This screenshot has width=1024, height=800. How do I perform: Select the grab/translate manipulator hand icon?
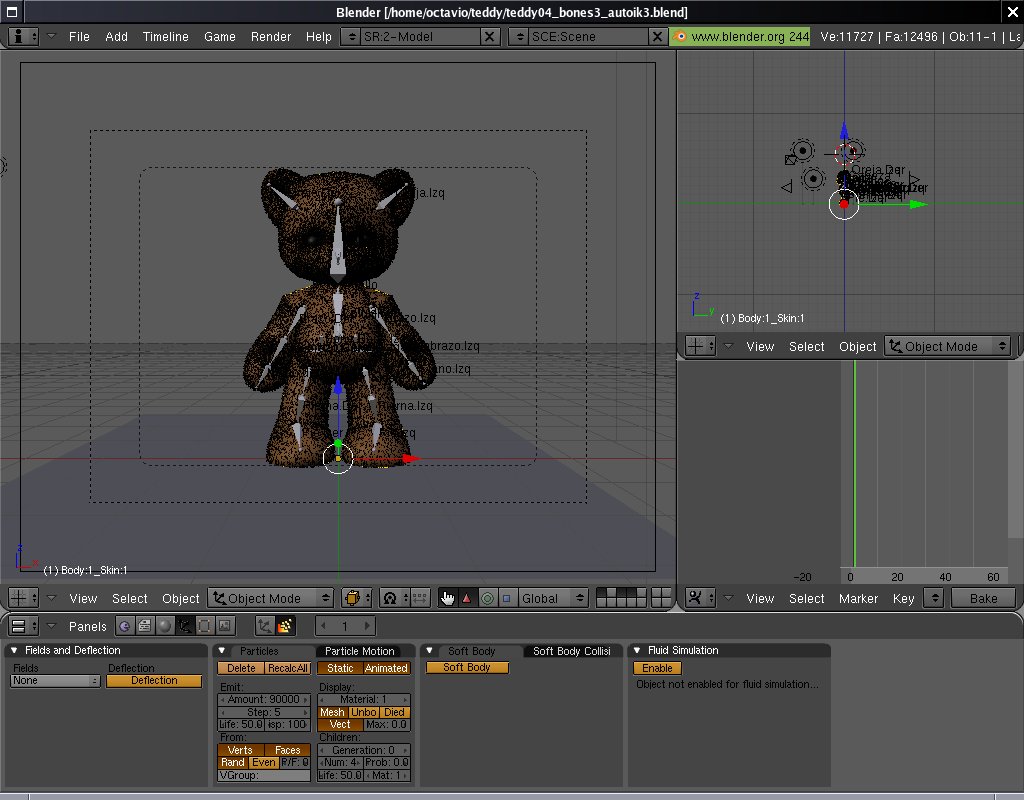447,598
